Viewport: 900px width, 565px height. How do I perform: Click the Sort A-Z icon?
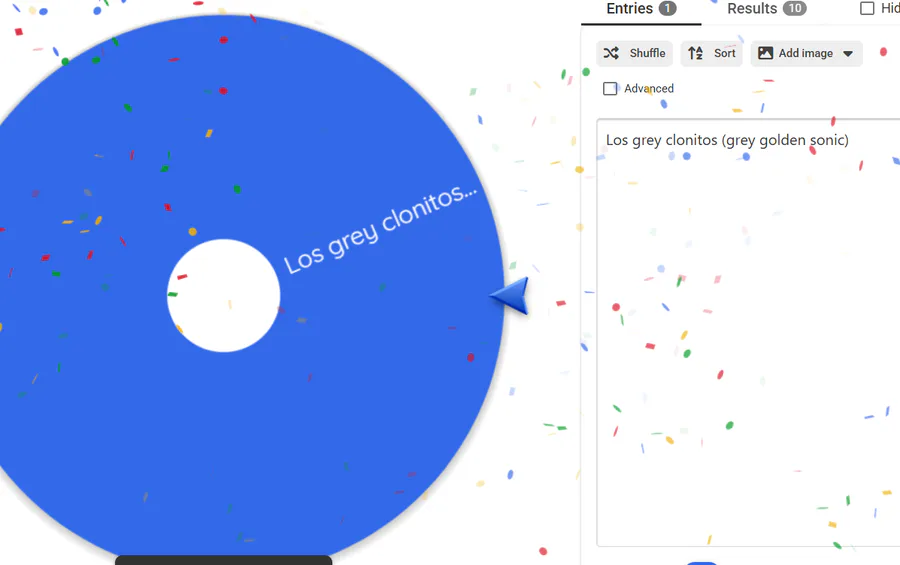[x=696, y=53]
